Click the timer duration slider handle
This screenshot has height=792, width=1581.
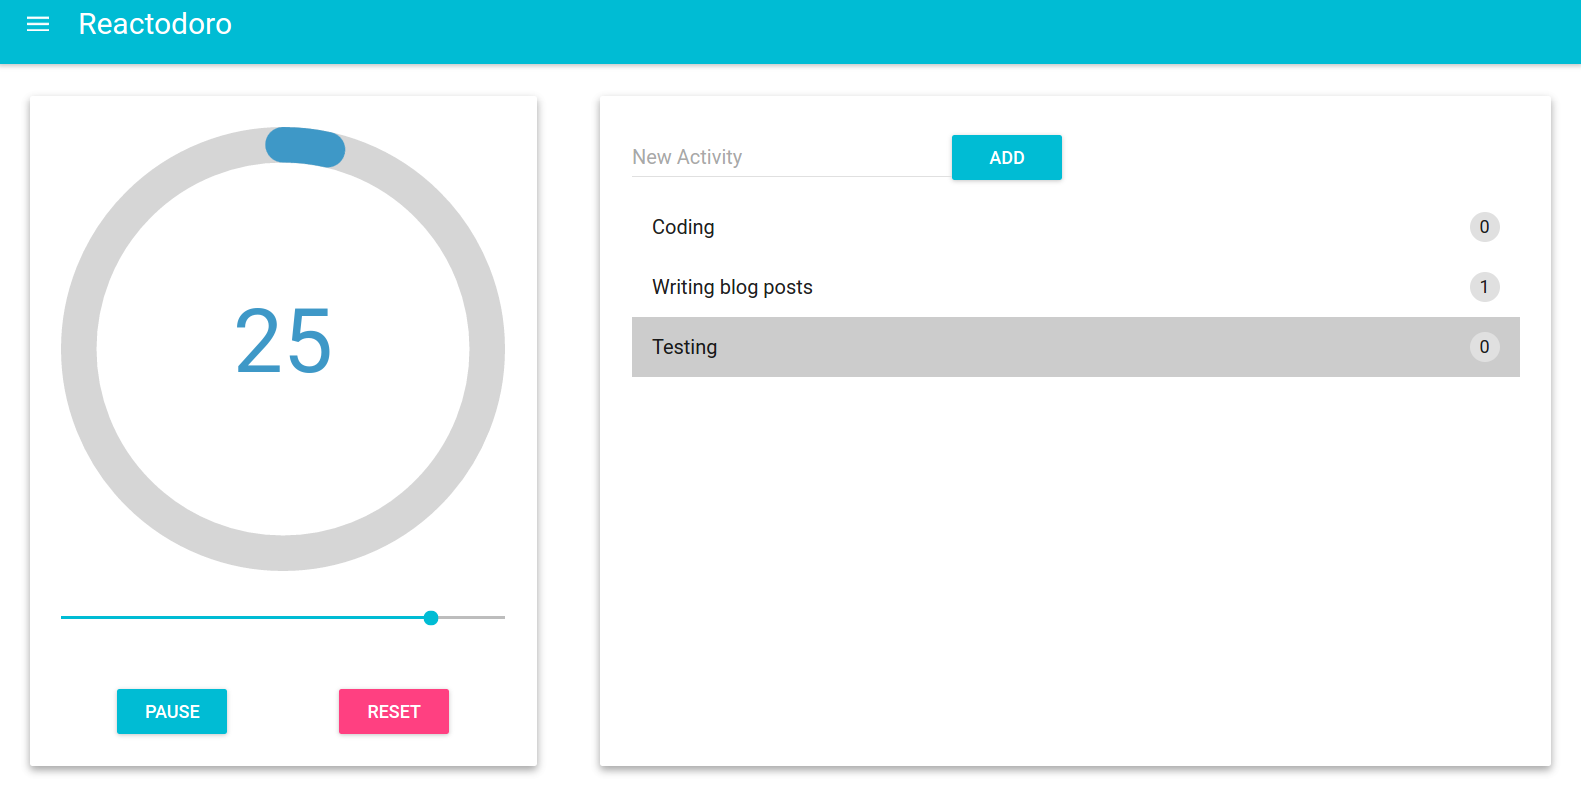tap(431, 618)
